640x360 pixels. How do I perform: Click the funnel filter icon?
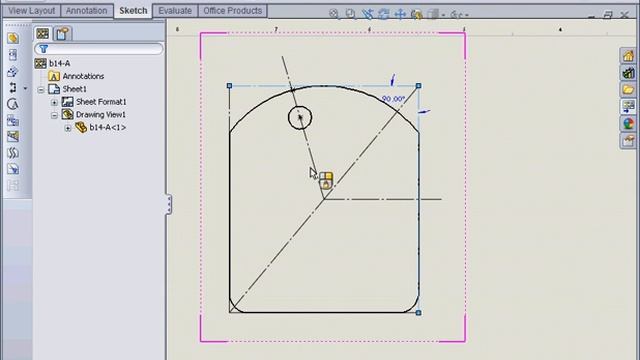pos(44,49)
